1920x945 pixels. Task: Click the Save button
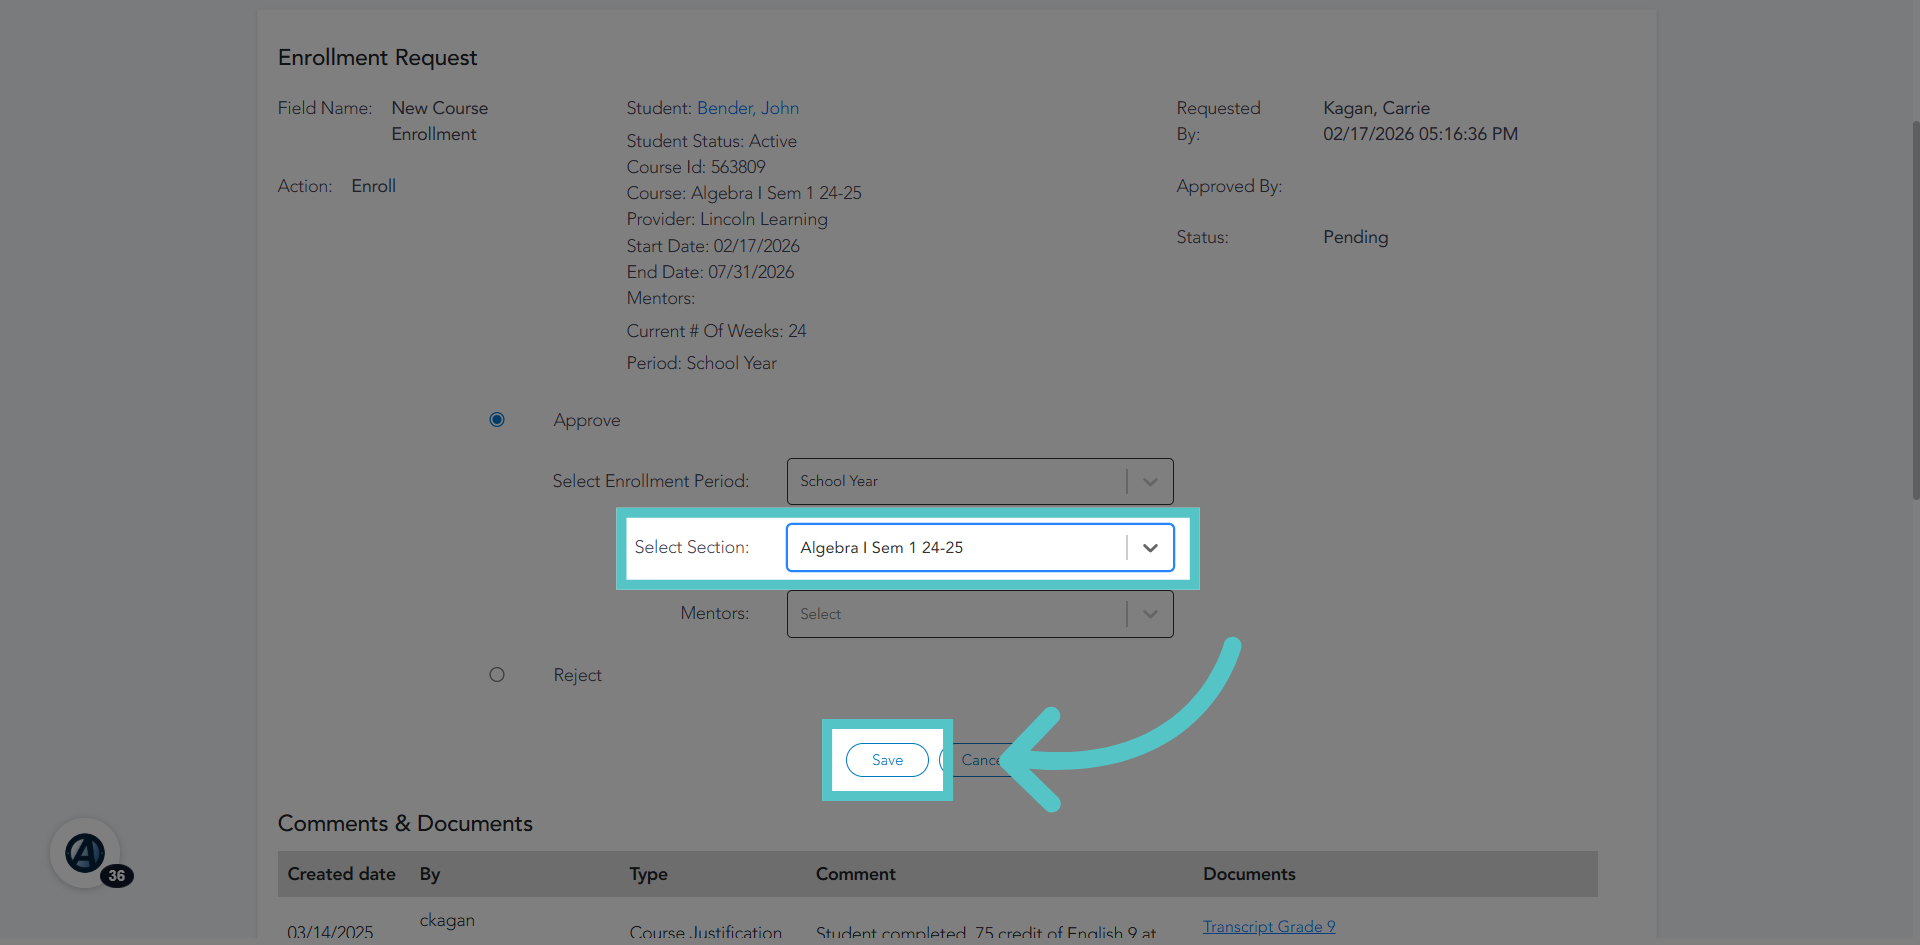pyautogui.click(x=887, y=760)
